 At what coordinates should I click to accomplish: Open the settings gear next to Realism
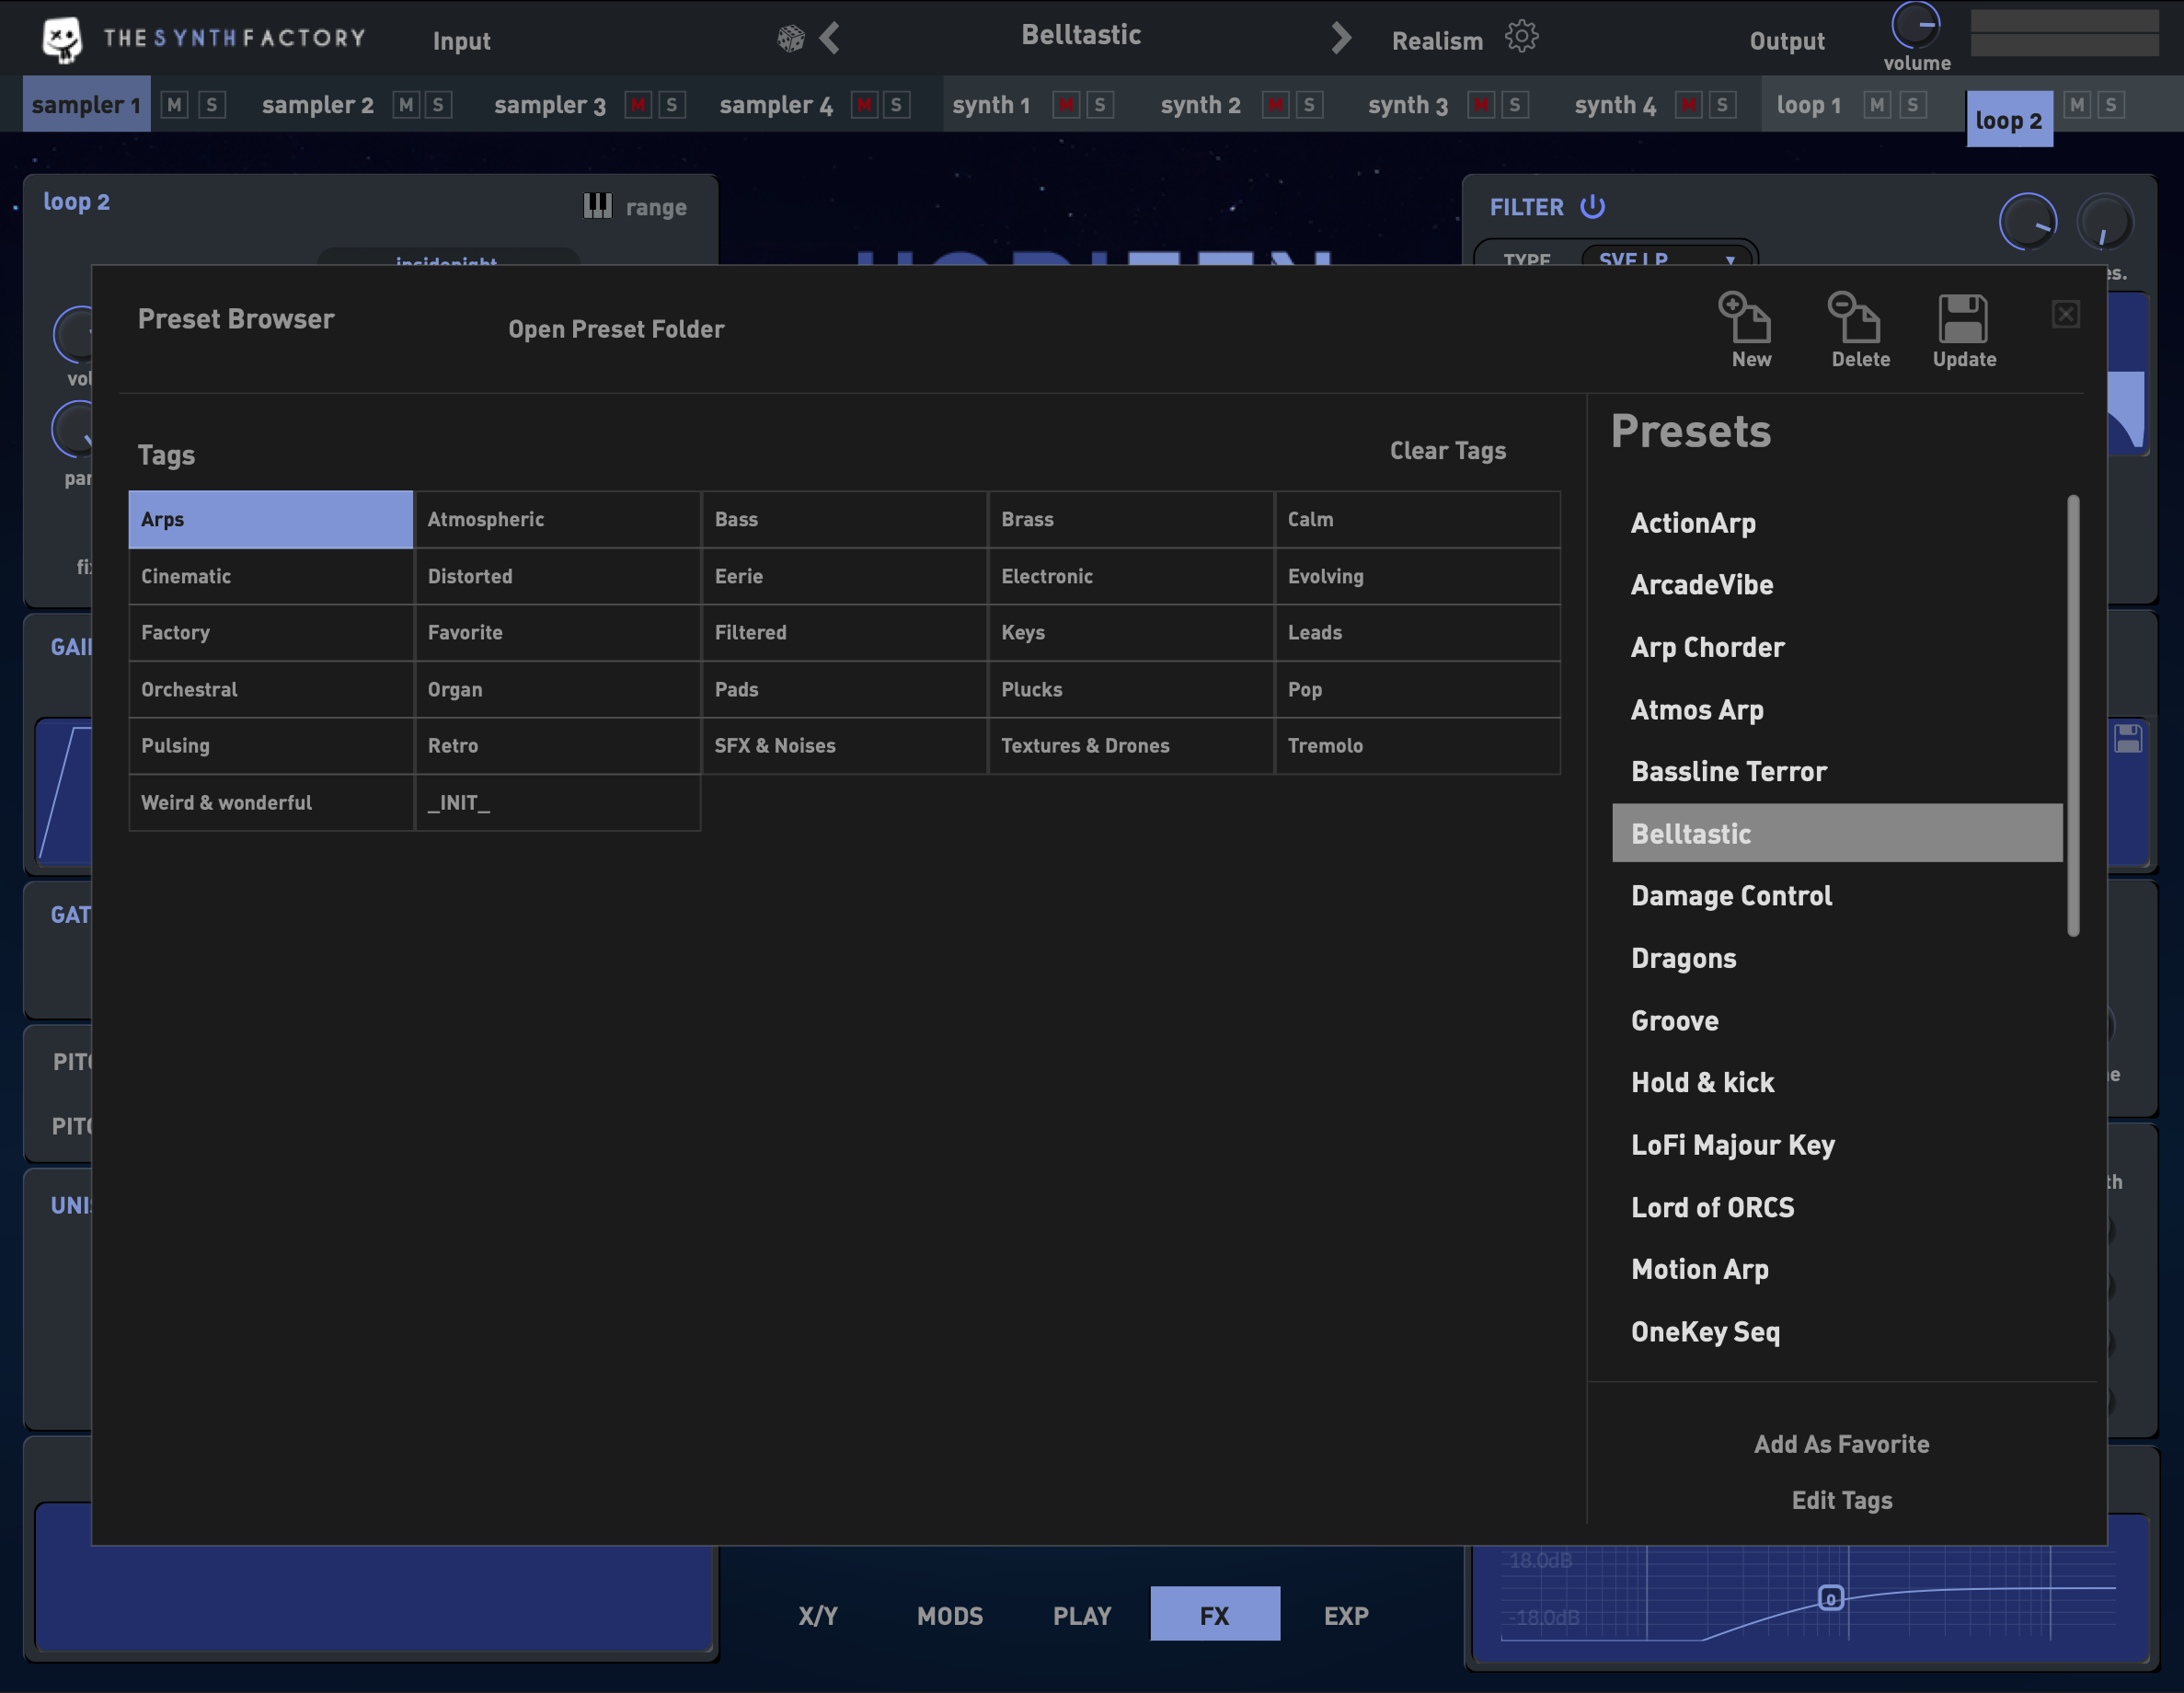(1521, 37)
